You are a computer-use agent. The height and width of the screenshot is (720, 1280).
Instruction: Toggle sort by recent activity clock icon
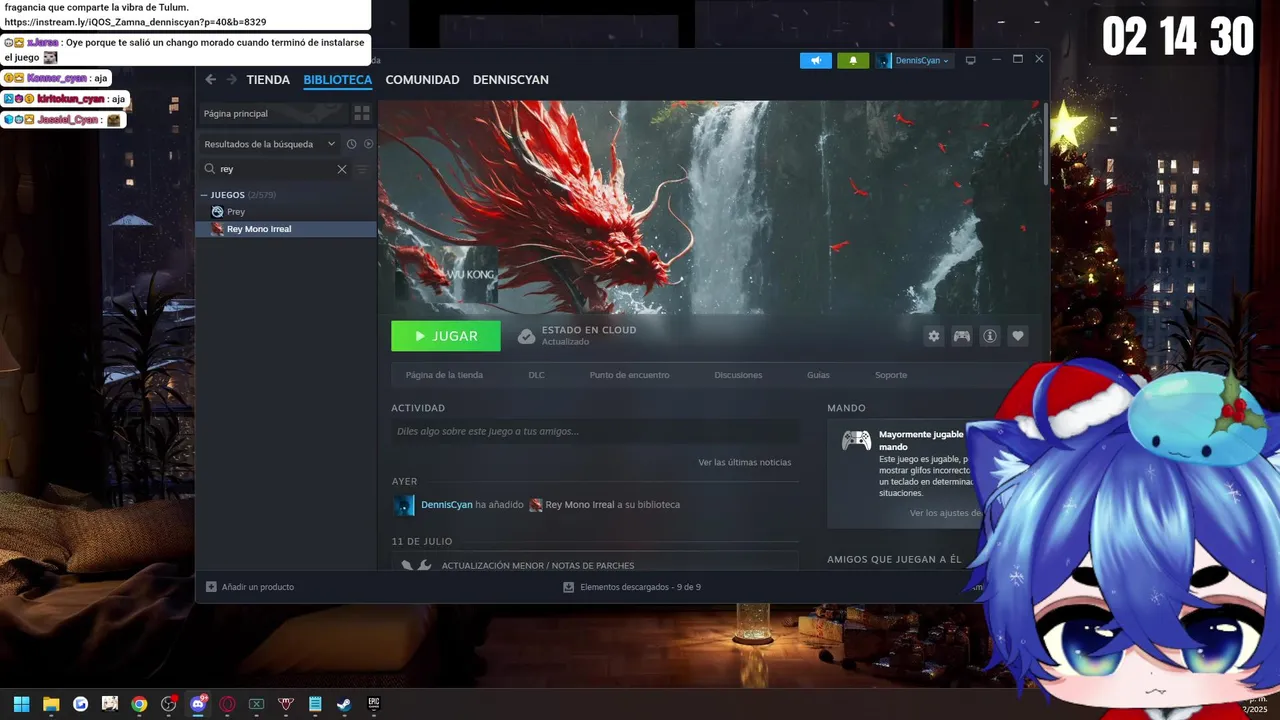352,144
